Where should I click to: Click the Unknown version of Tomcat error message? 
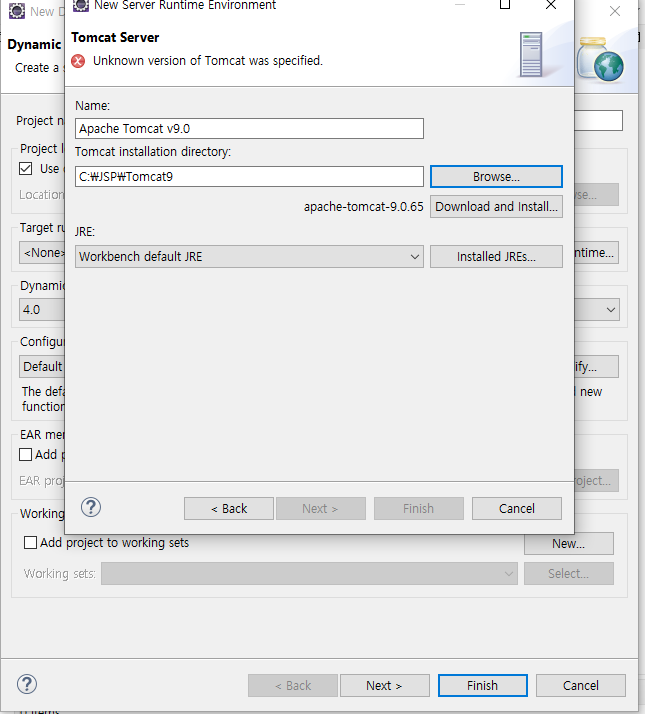(208, 61)
